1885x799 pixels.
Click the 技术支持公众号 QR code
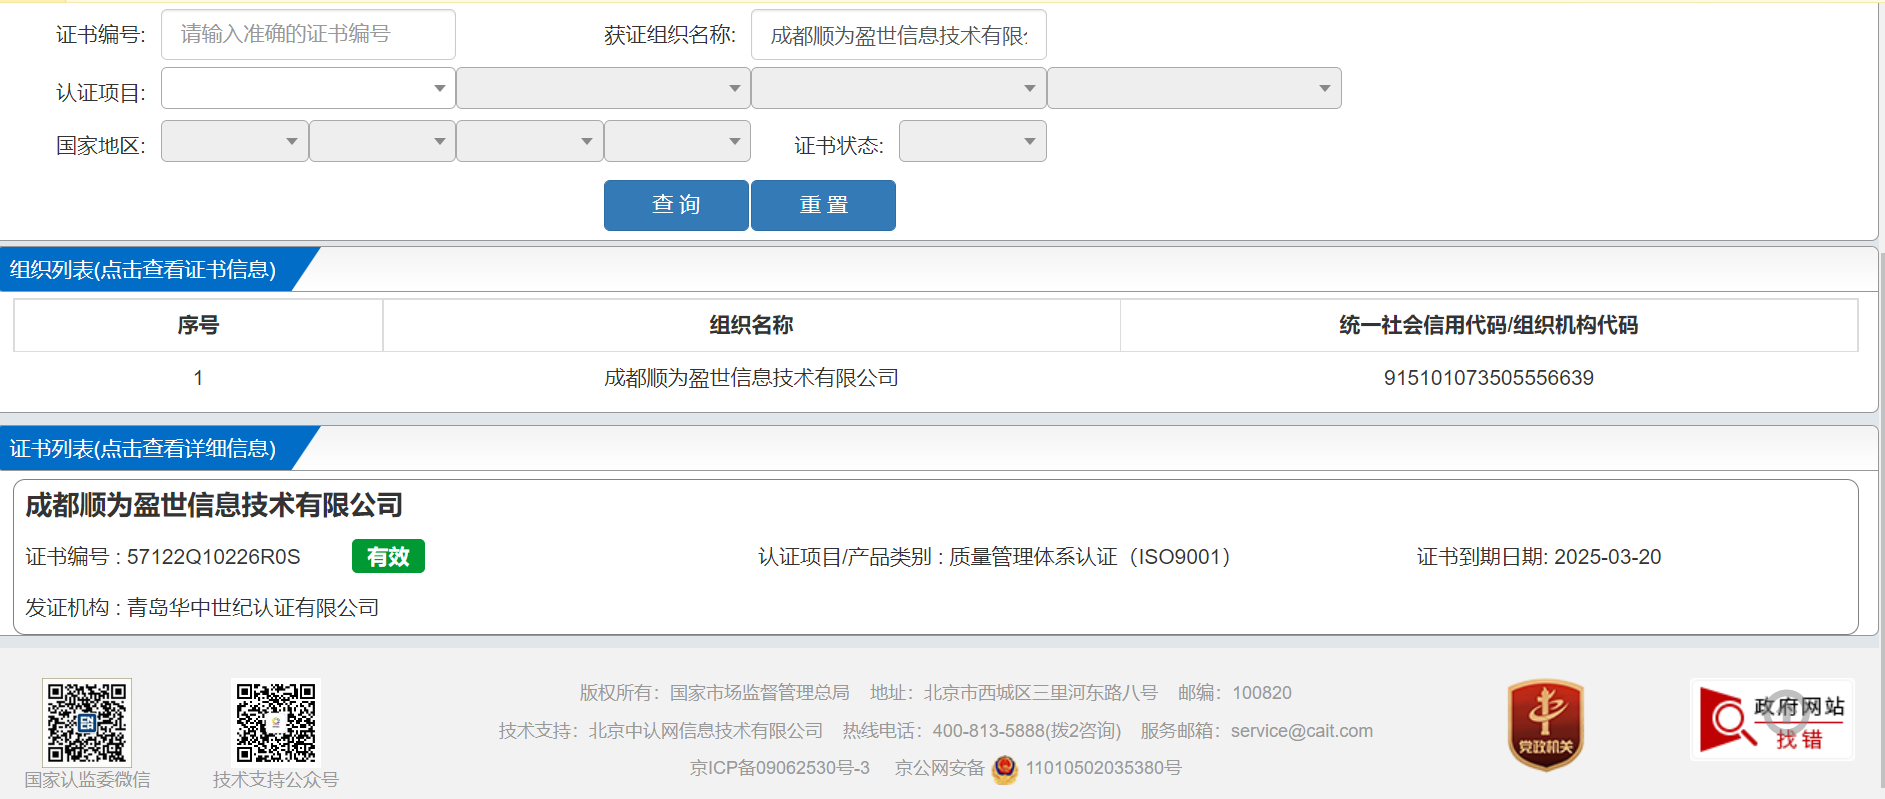tap(276, 723)
